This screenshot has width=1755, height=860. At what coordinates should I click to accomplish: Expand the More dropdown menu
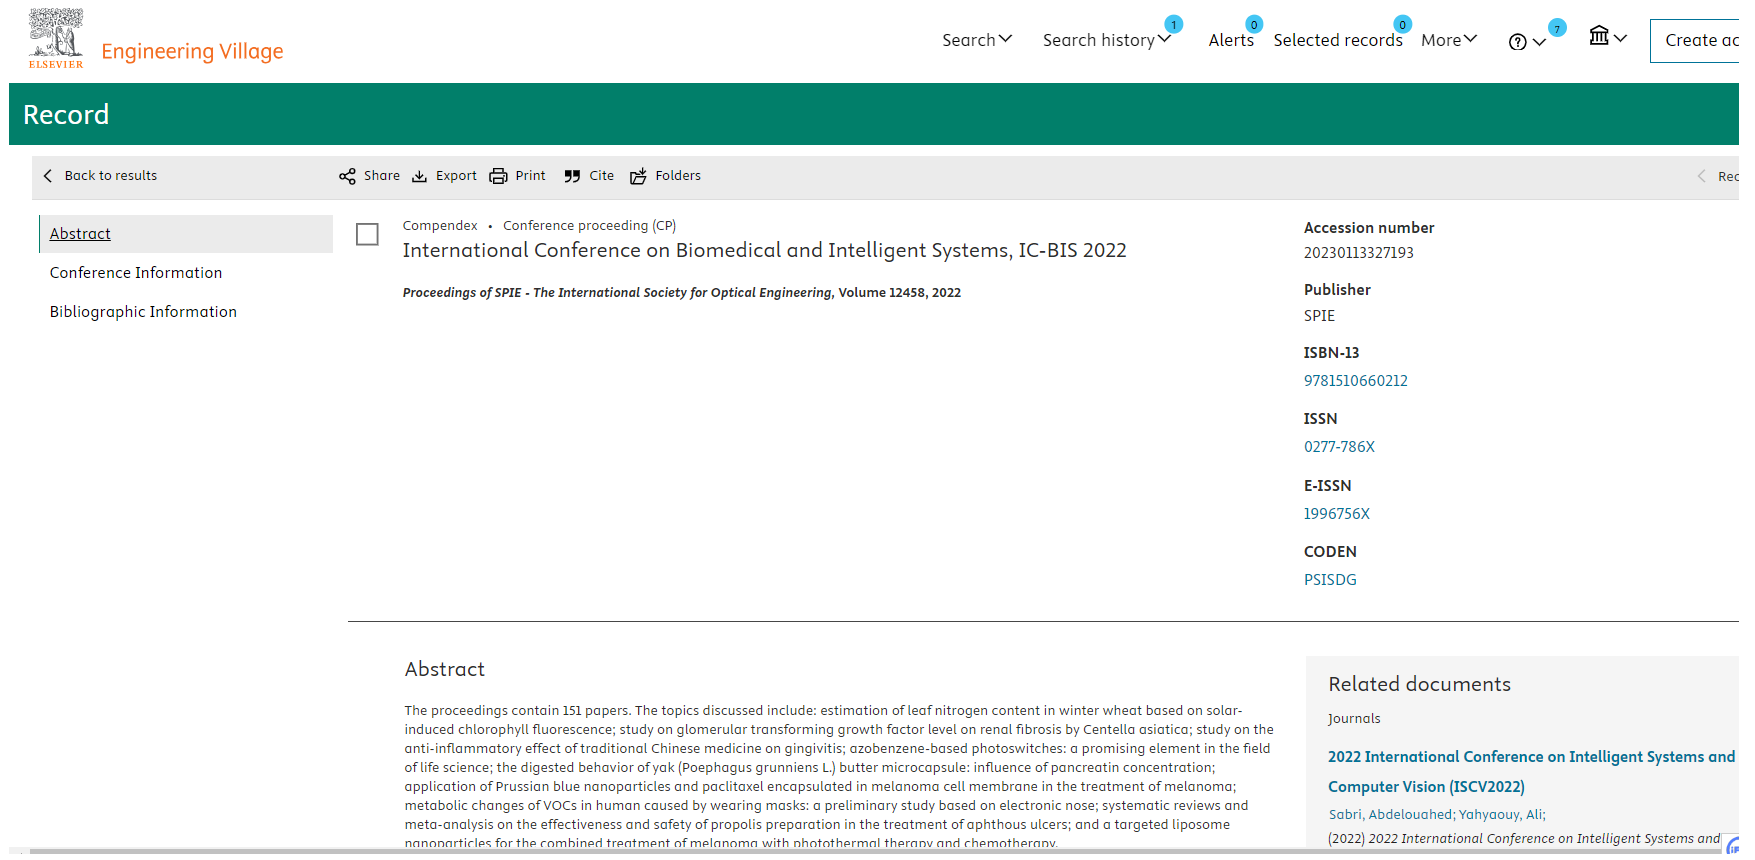[x=1448, y=40]
